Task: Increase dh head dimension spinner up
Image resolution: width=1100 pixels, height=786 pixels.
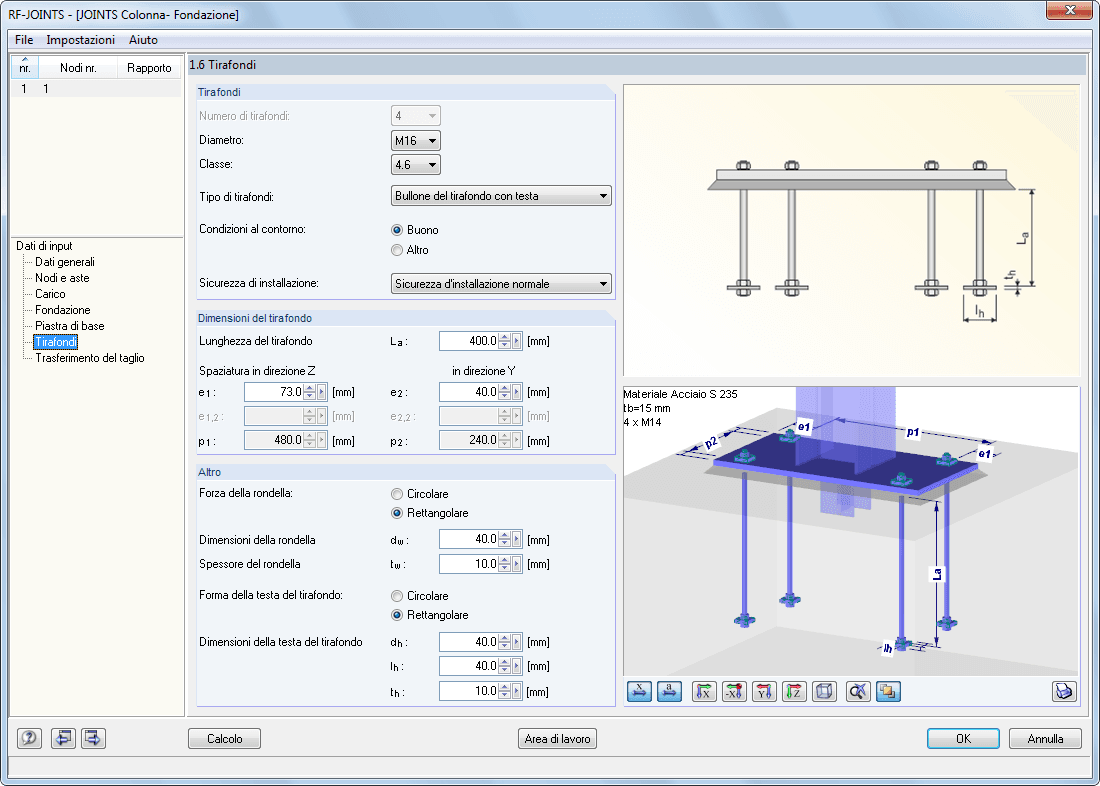Action: (x=504, y=638)
